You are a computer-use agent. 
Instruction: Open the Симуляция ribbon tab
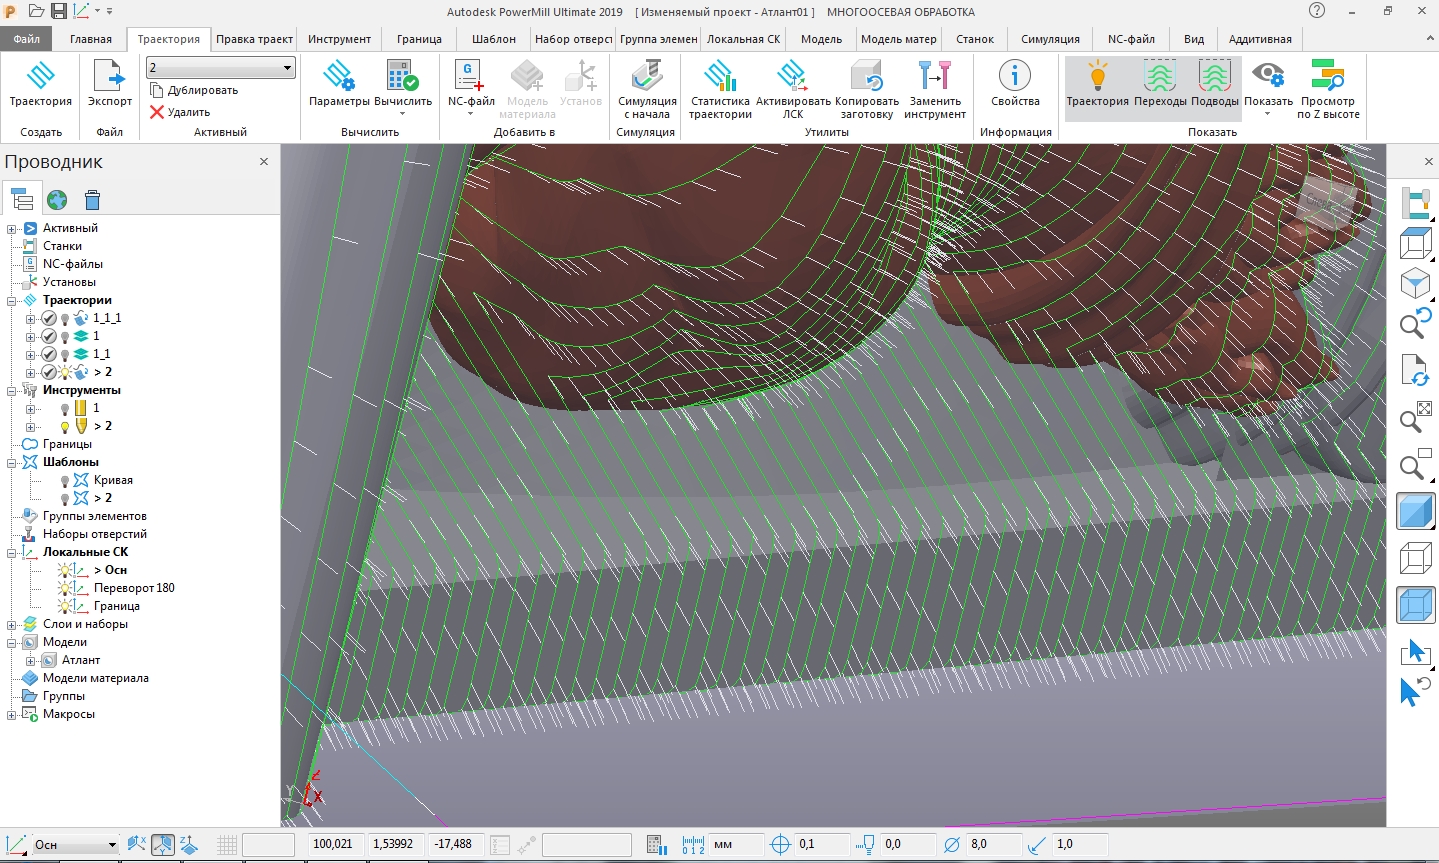pyautogui.click(x=1050, y=39)
